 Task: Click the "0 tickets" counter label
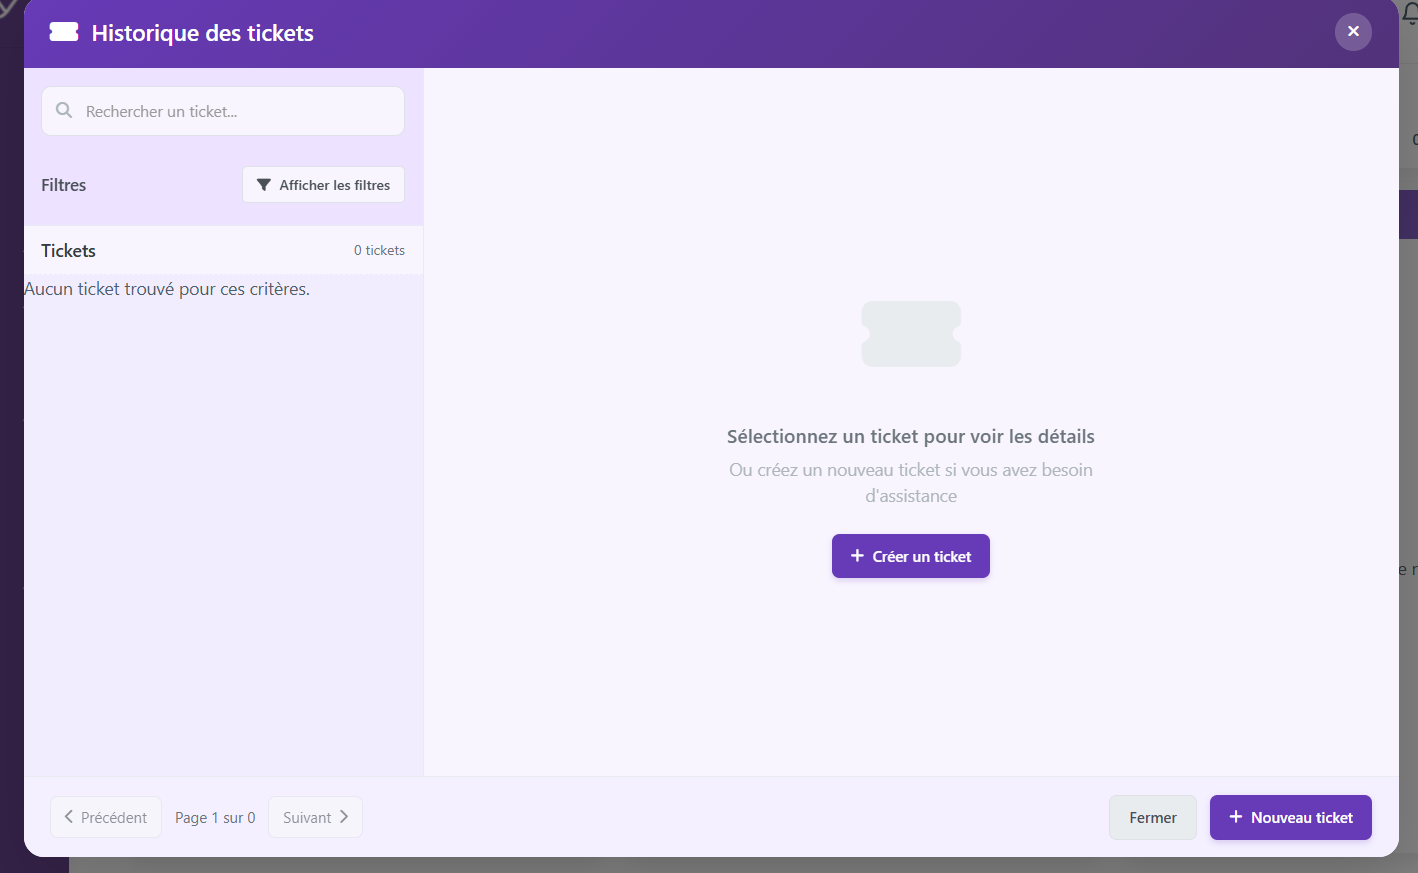pyautogui.click(x=379, y=250)
